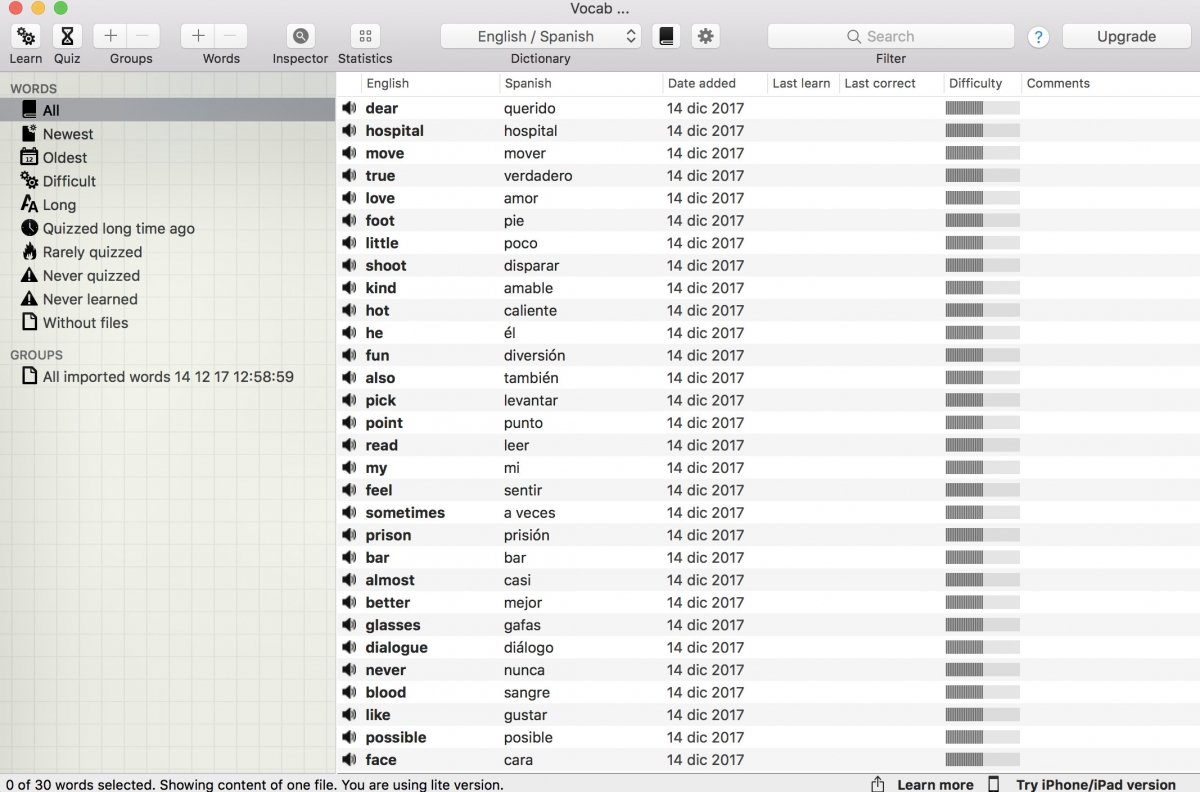
Task: Click the Upgrade button
Action: click(1126, 36)
